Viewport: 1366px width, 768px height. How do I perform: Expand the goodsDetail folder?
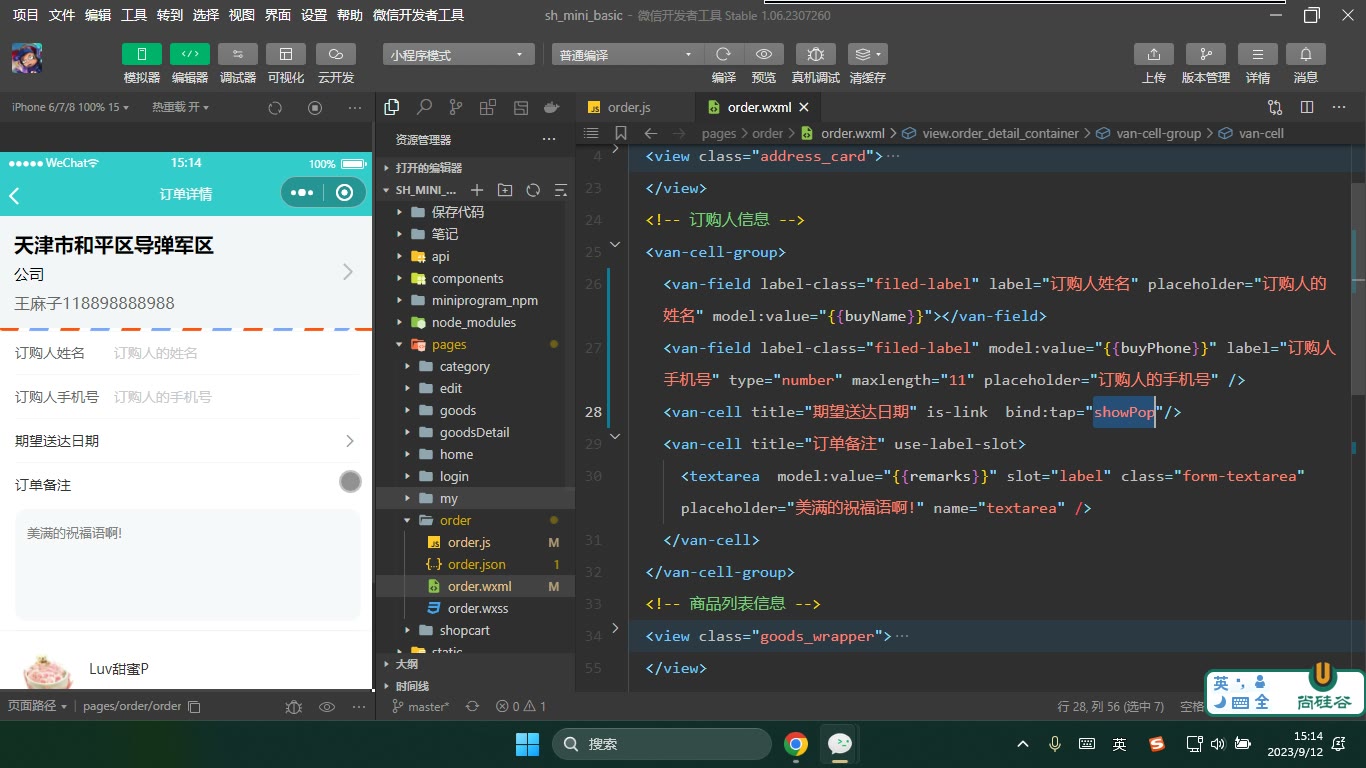point(475,432)
